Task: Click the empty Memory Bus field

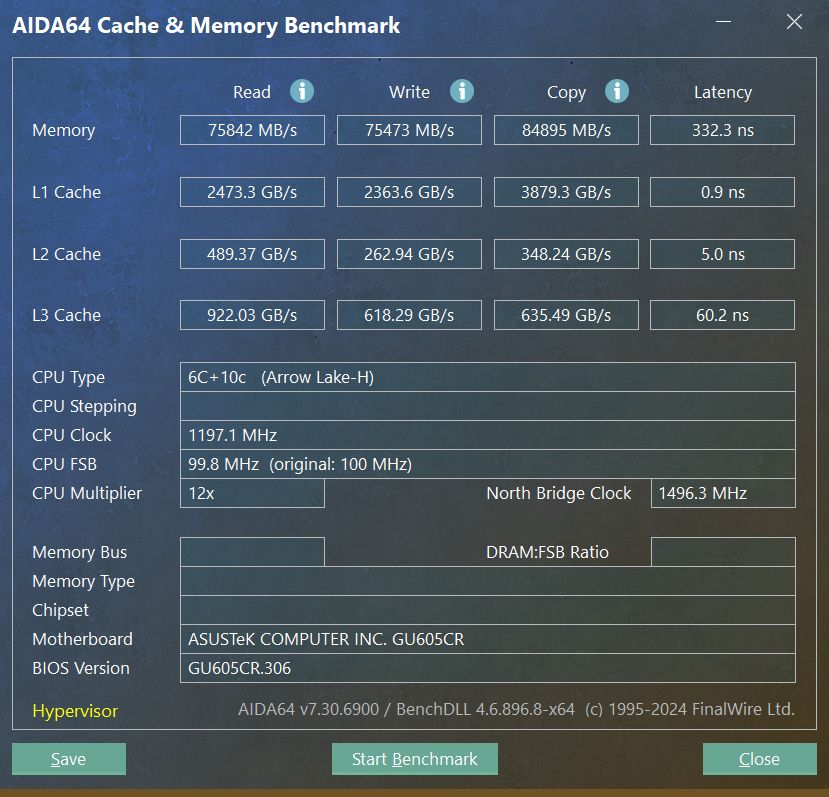Action: (x=252, y=552)
